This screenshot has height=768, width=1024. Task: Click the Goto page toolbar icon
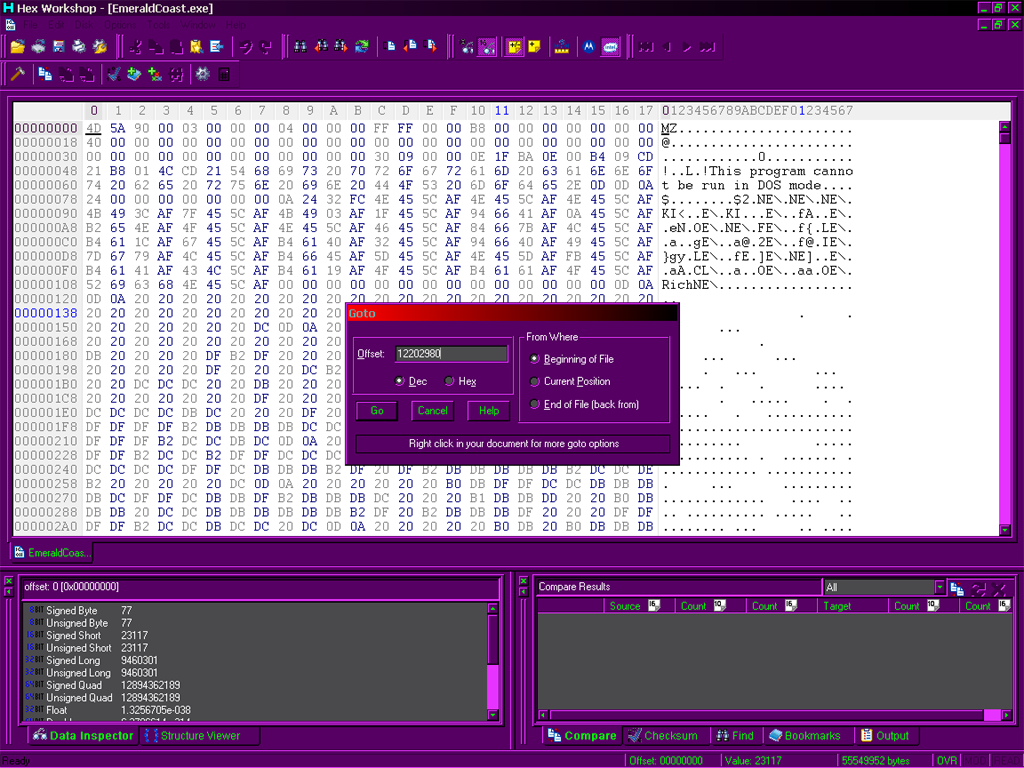(x=391, y=47)
